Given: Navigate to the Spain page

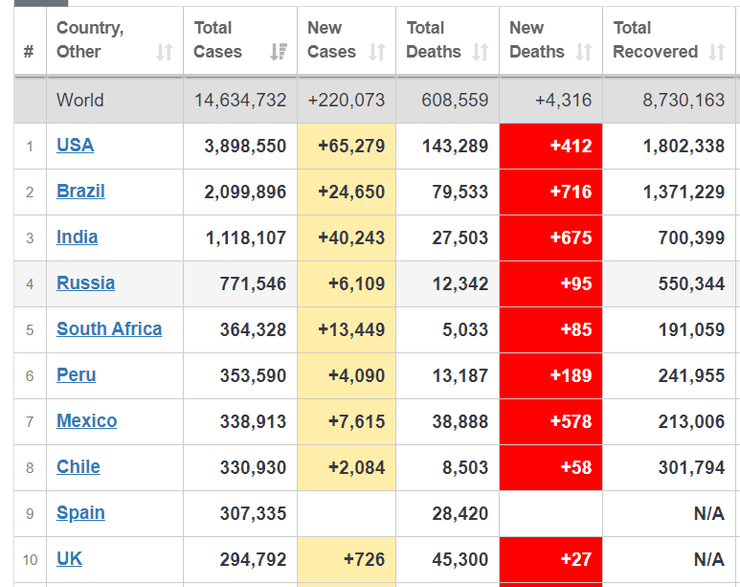Looking at the screenshot, I should [x=80, y=513].
